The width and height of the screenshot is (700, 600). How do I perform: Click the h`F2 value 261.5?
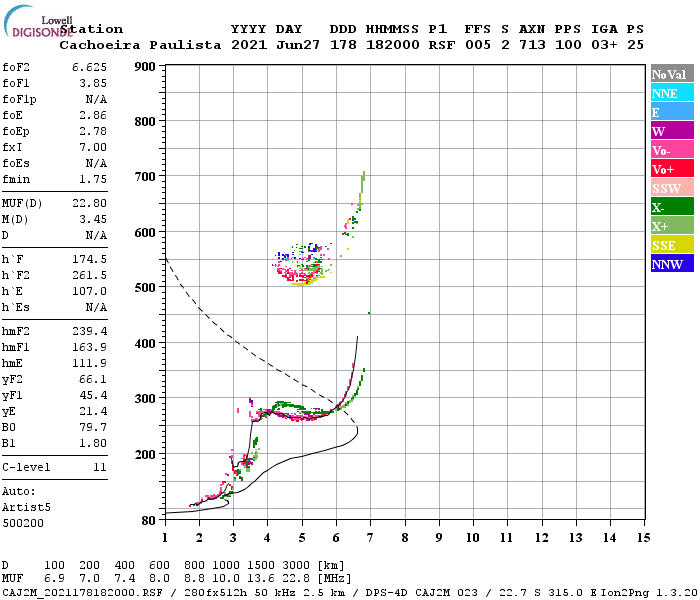pyautogui.click(x=89, y=275)
